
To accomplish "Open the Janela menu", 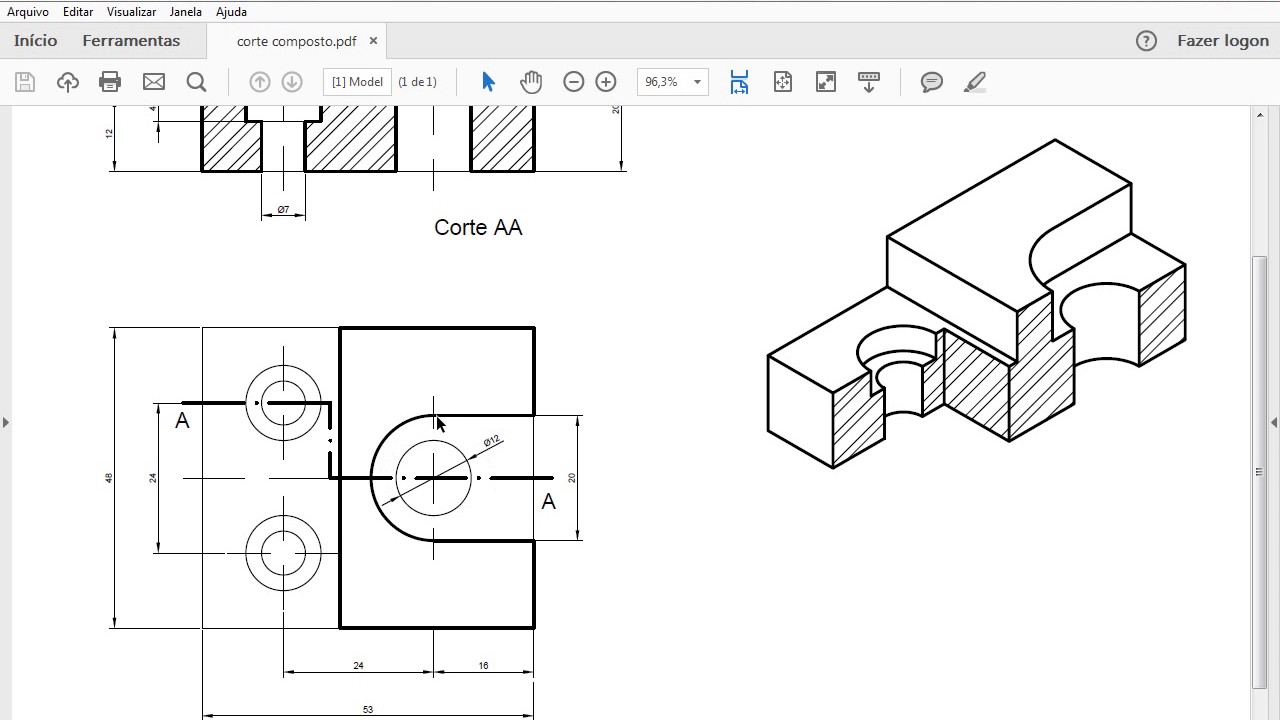I will 186,12.
